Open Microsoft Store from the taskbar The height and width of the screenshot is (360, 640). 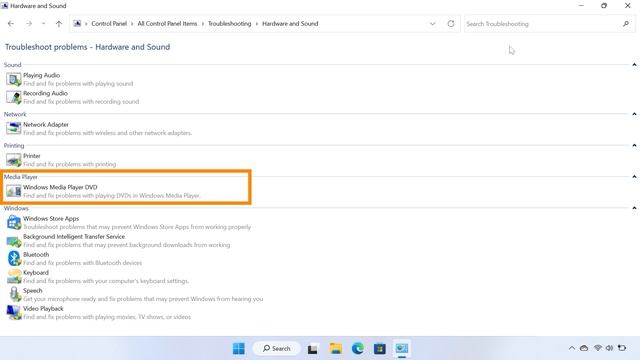380,348
